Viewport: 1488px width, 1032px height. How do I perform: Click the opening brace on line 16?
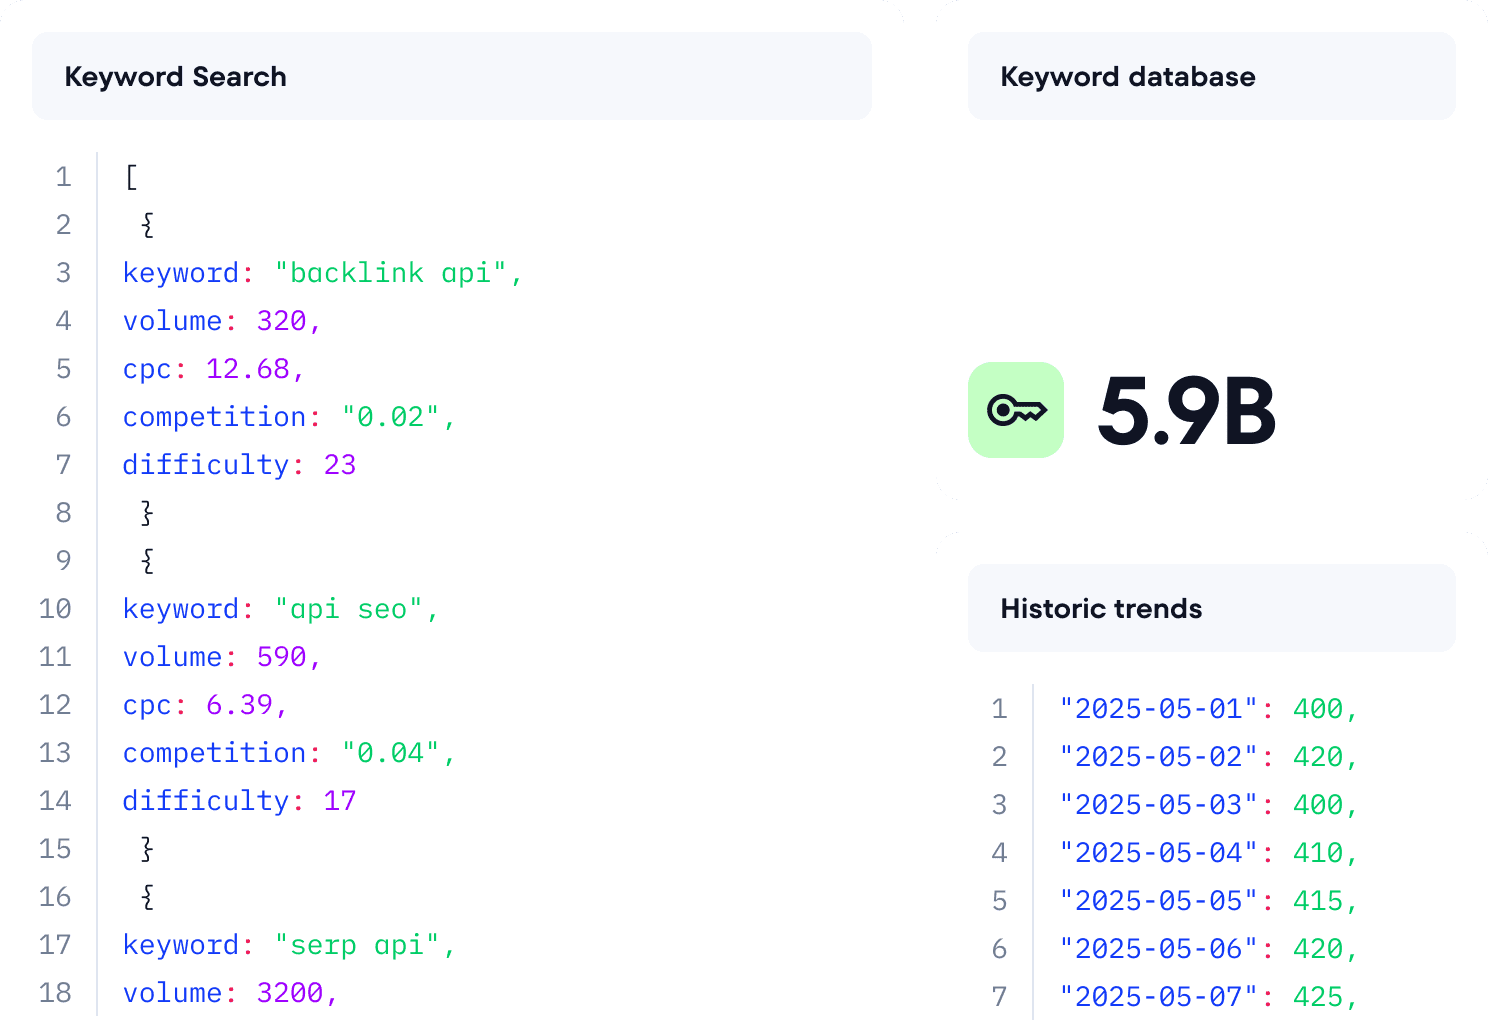(x=147, y=897)
